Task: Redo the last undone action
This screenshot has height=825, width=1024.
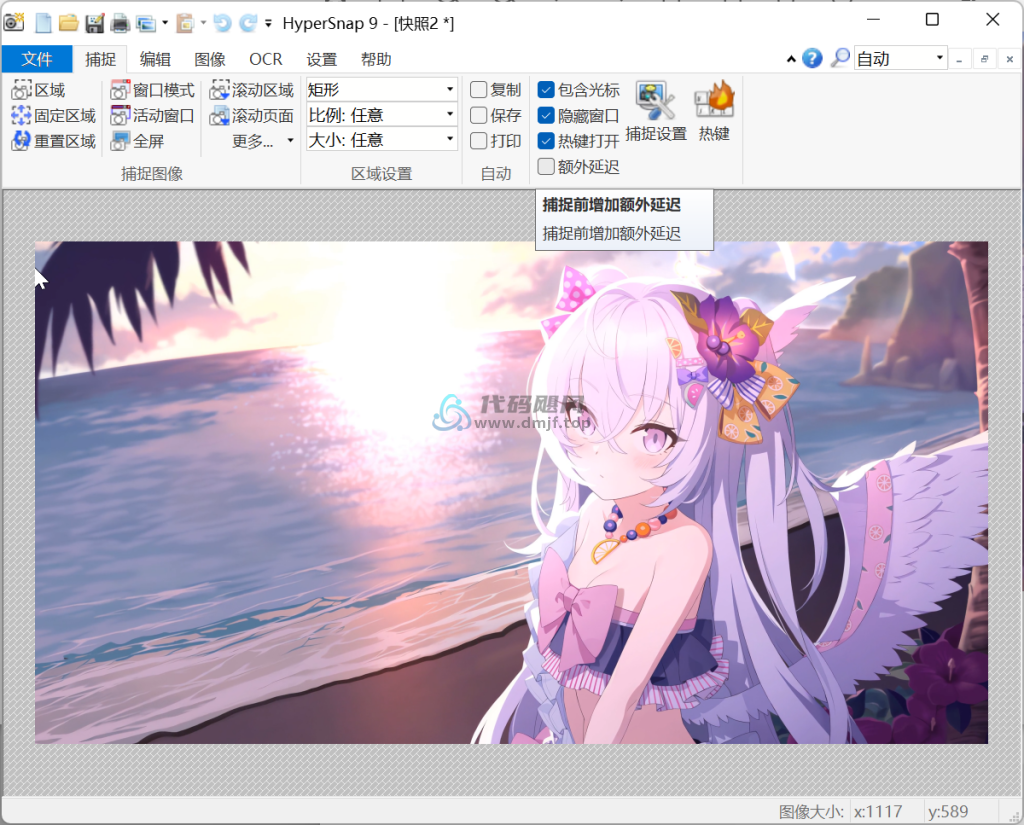Action: click(x=248, y=24)
